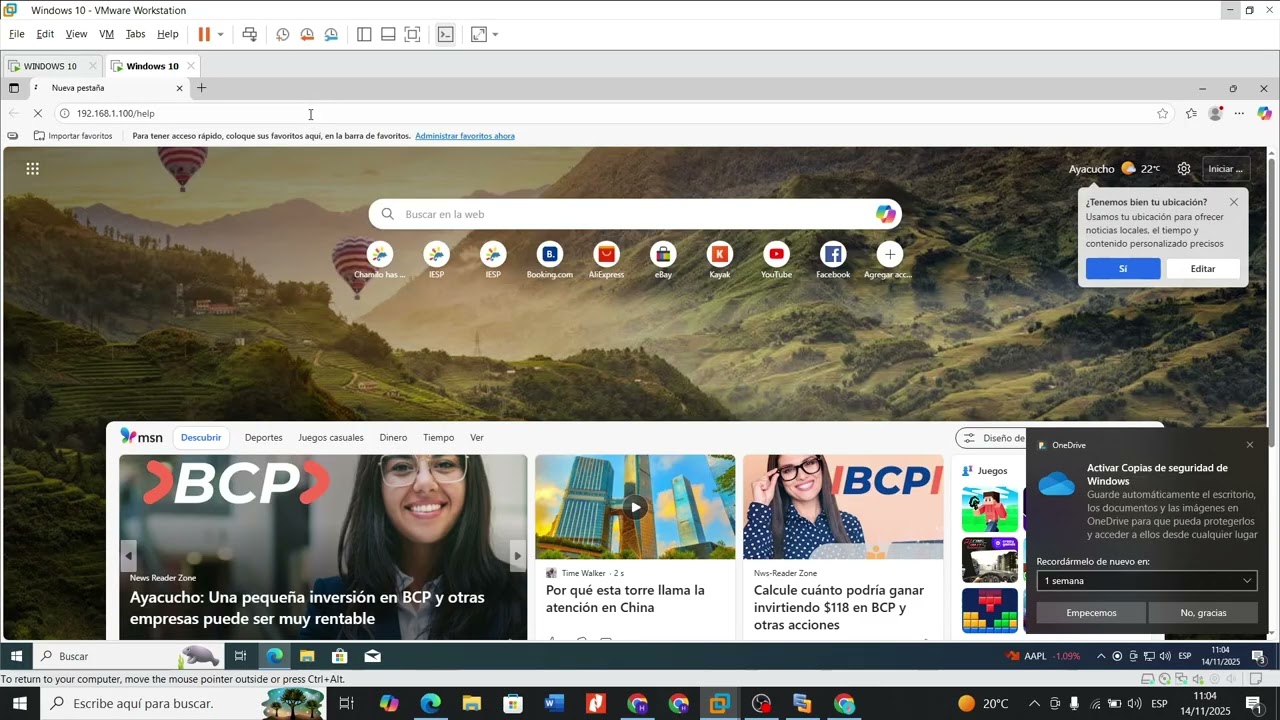Open the VM menu
The height and width of the screenshot is (720, 1280).
click(x=106, y=34)
